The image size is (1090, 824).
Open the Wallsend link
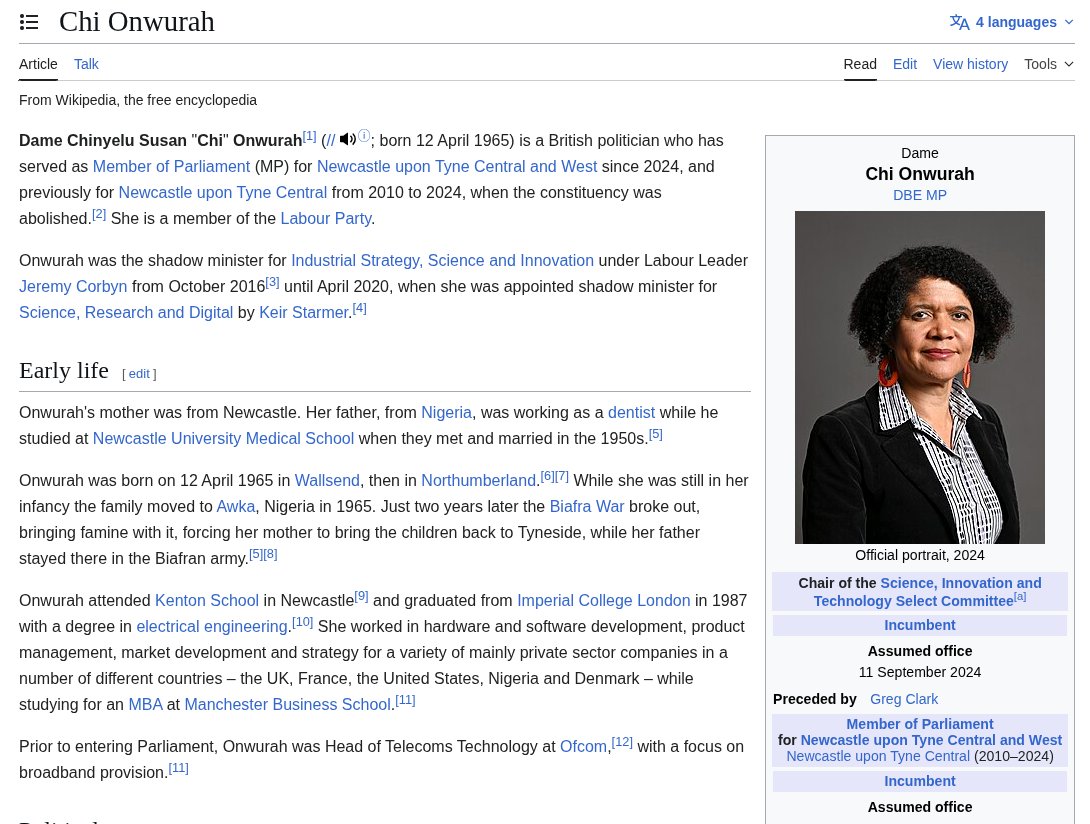click(327, 480)
